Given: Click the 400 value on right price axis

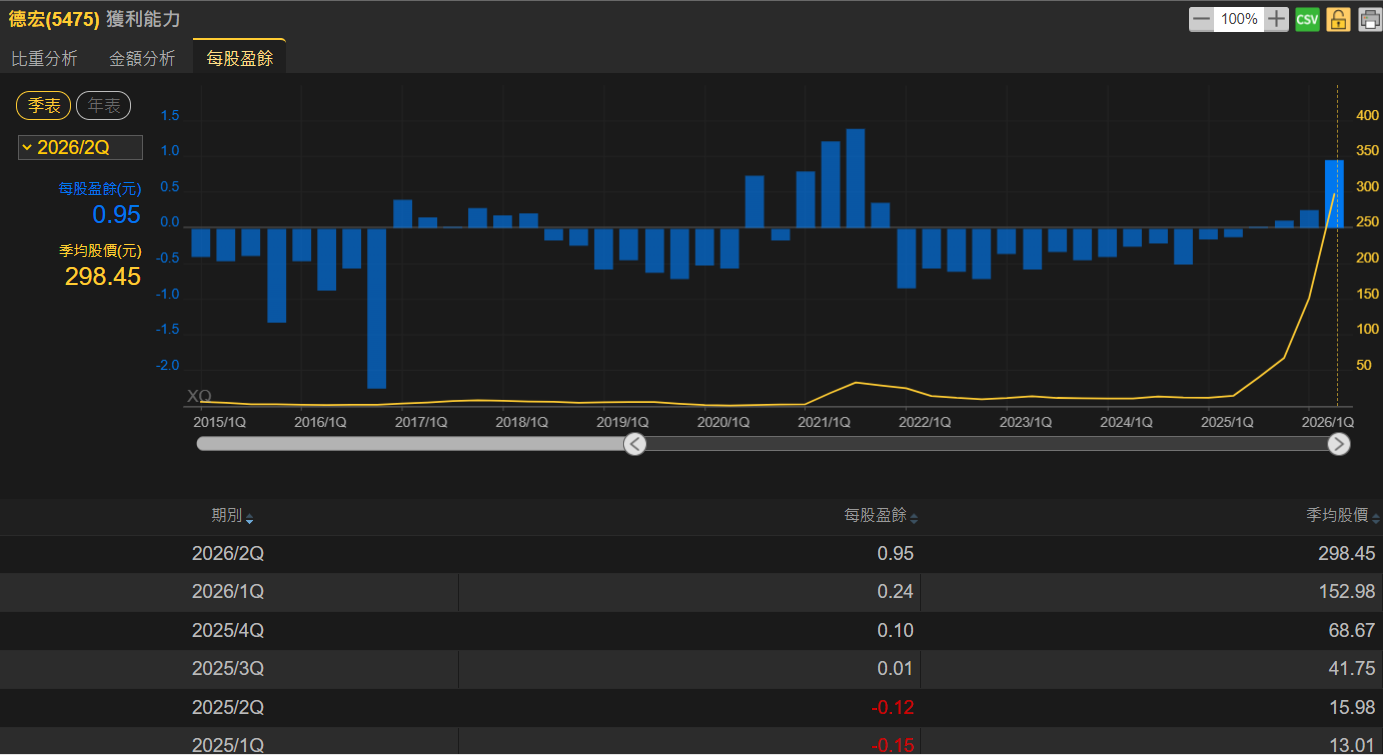Looking at the screenshot, I should click(x=1367, y=116).
